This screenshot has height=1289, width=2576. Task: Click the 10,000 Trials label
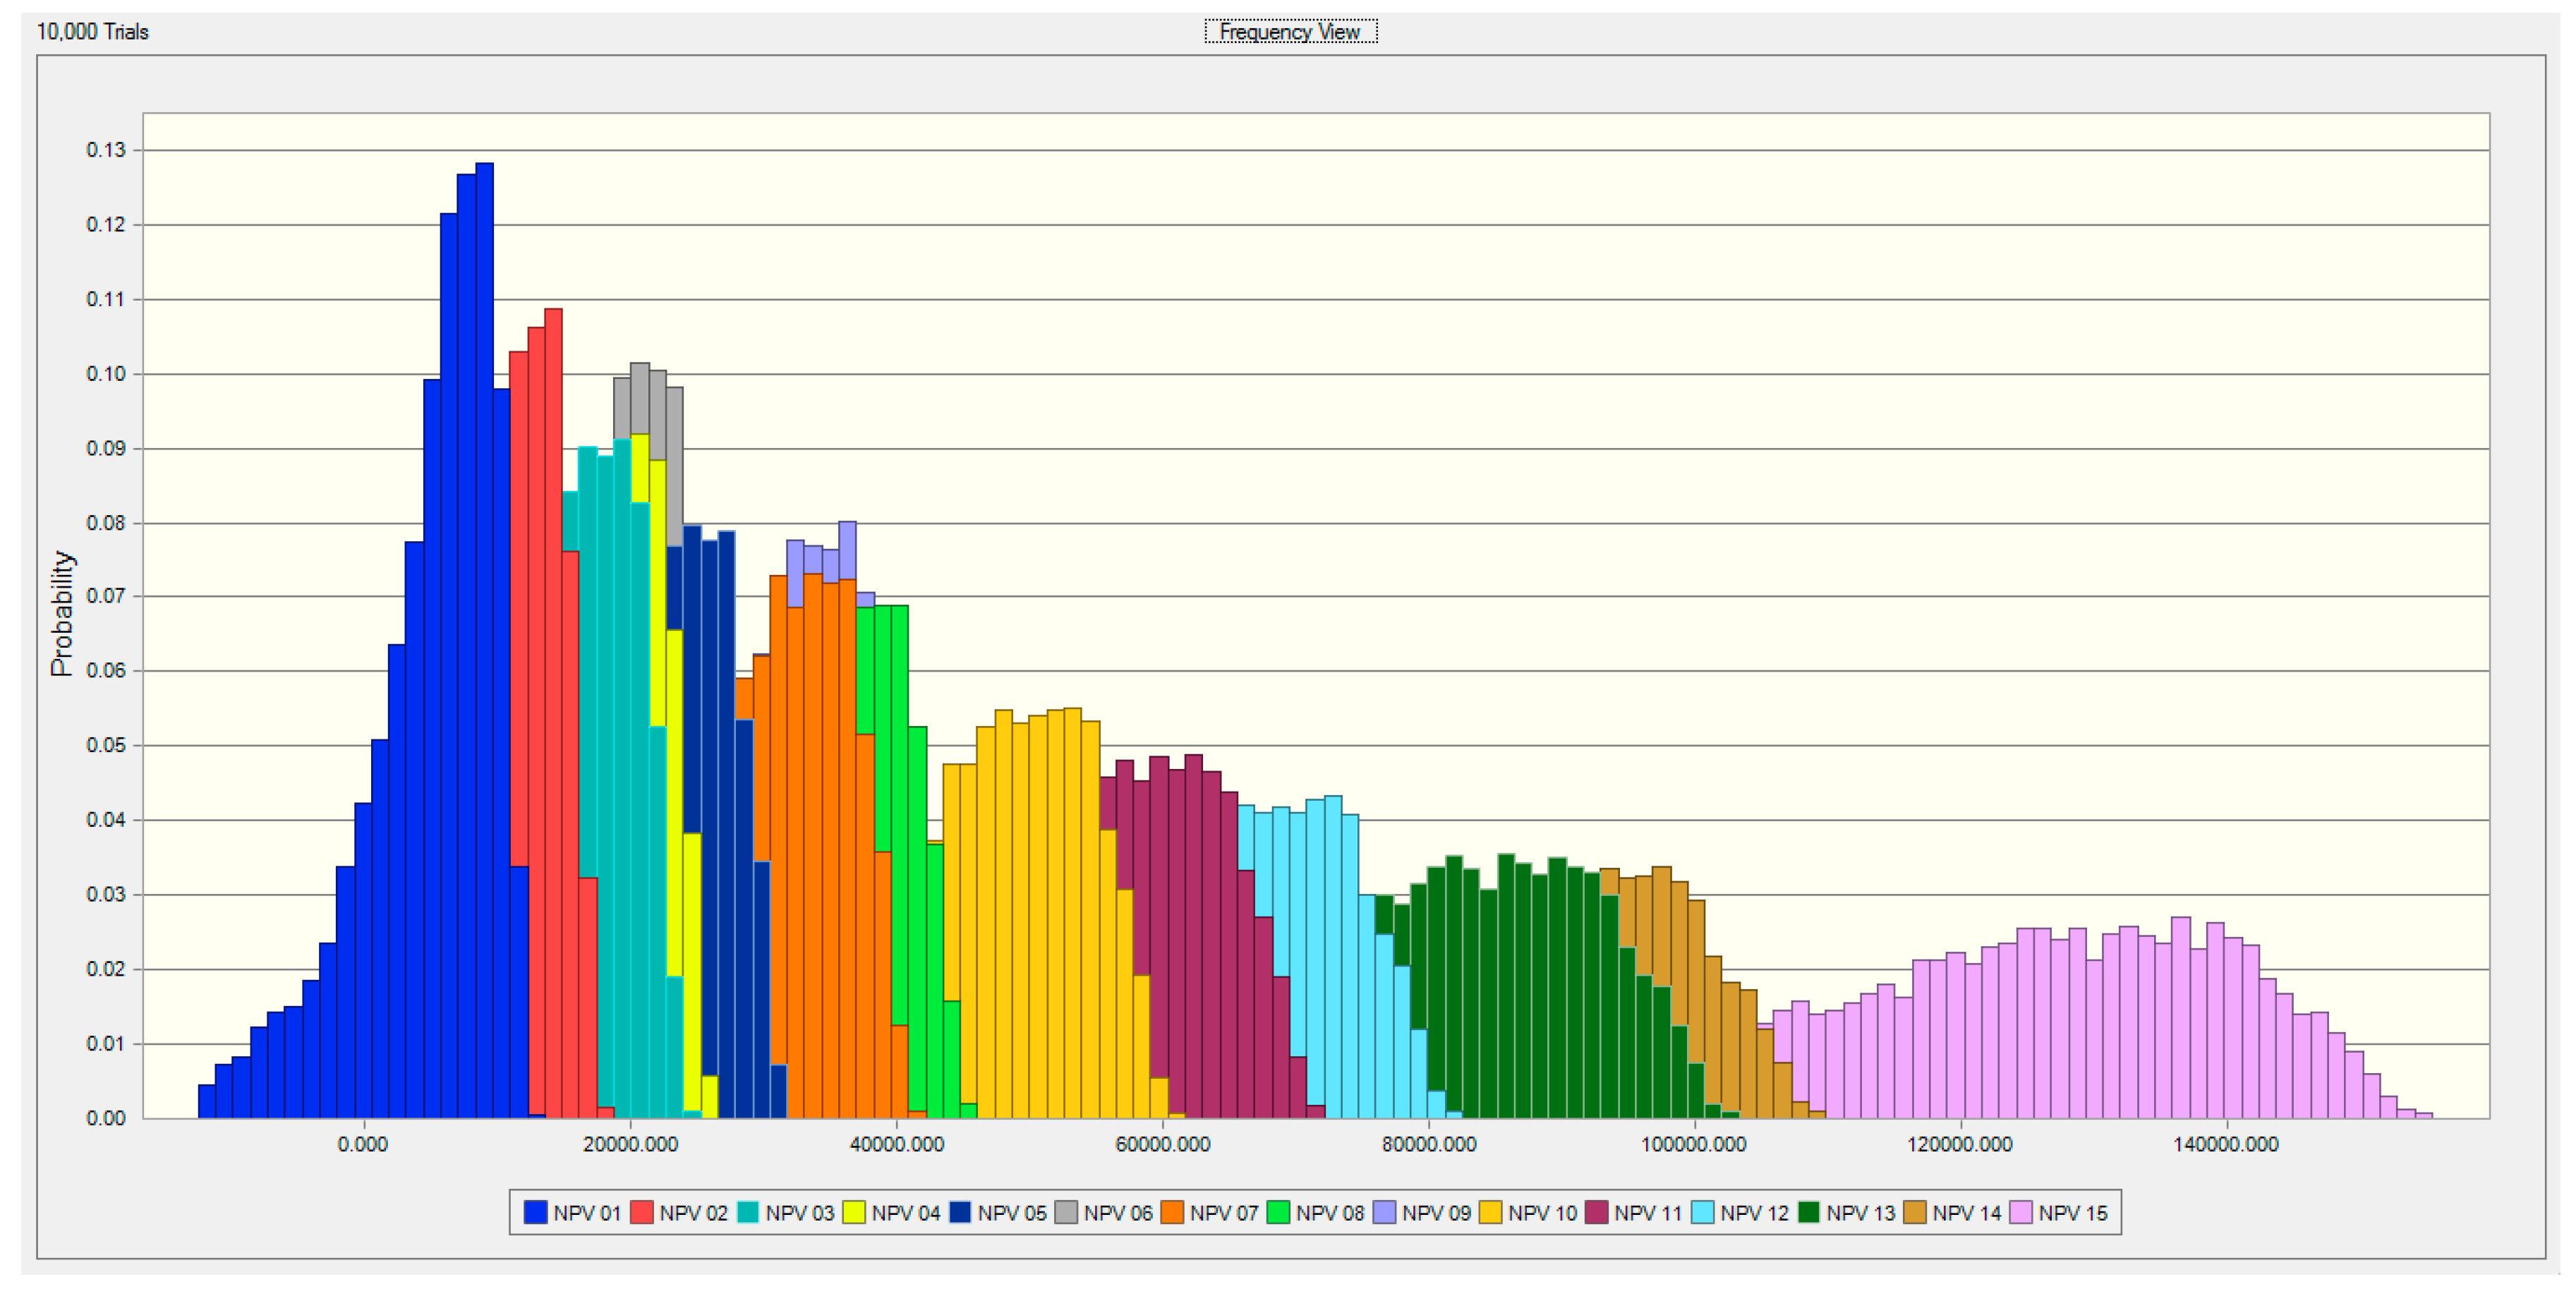point(92,32)
